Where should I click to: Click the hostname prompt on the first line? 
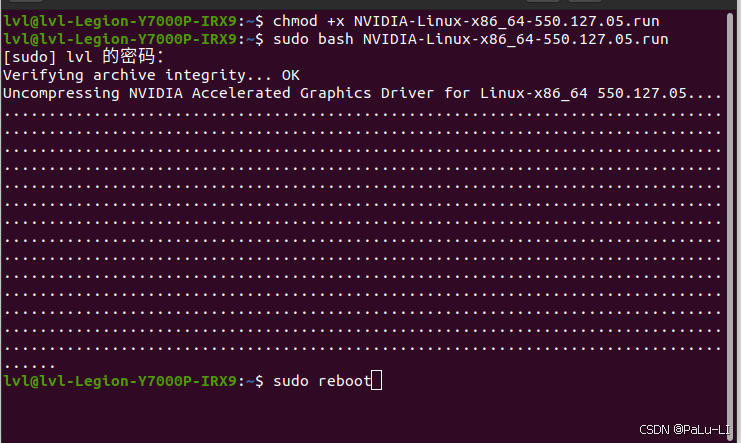click(x=120, y=21)
